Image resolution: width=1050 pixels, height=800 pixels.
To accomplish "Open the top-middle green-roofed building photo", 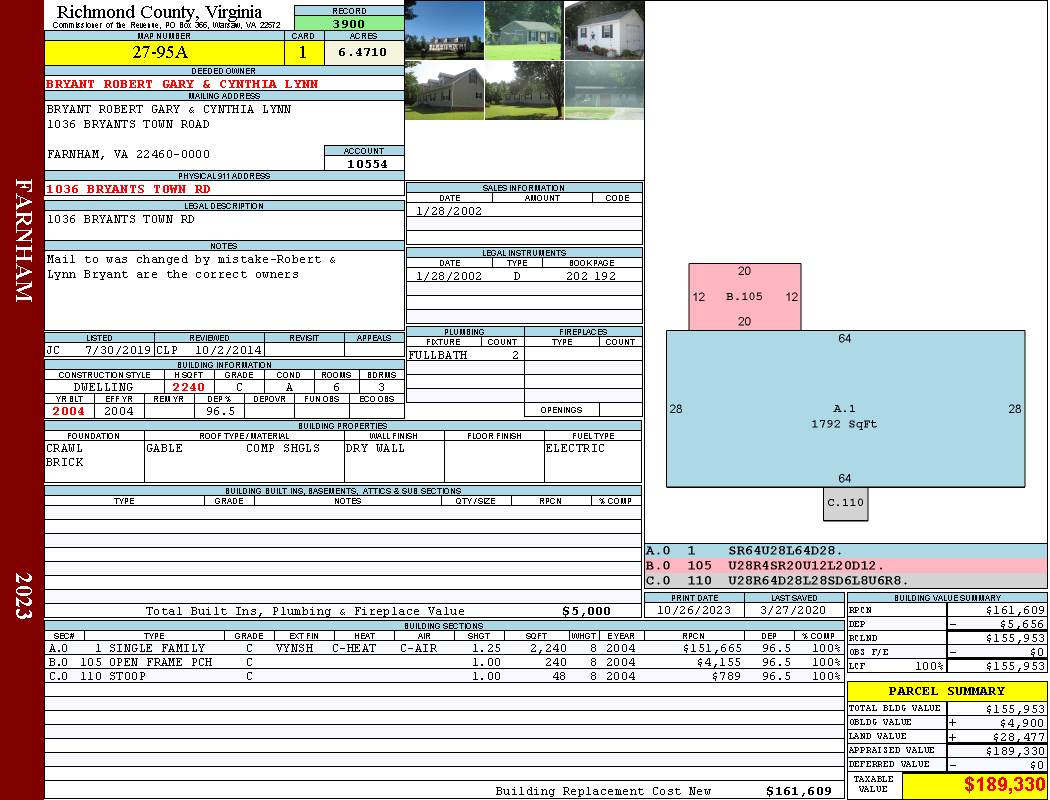I will pos(524,30).
